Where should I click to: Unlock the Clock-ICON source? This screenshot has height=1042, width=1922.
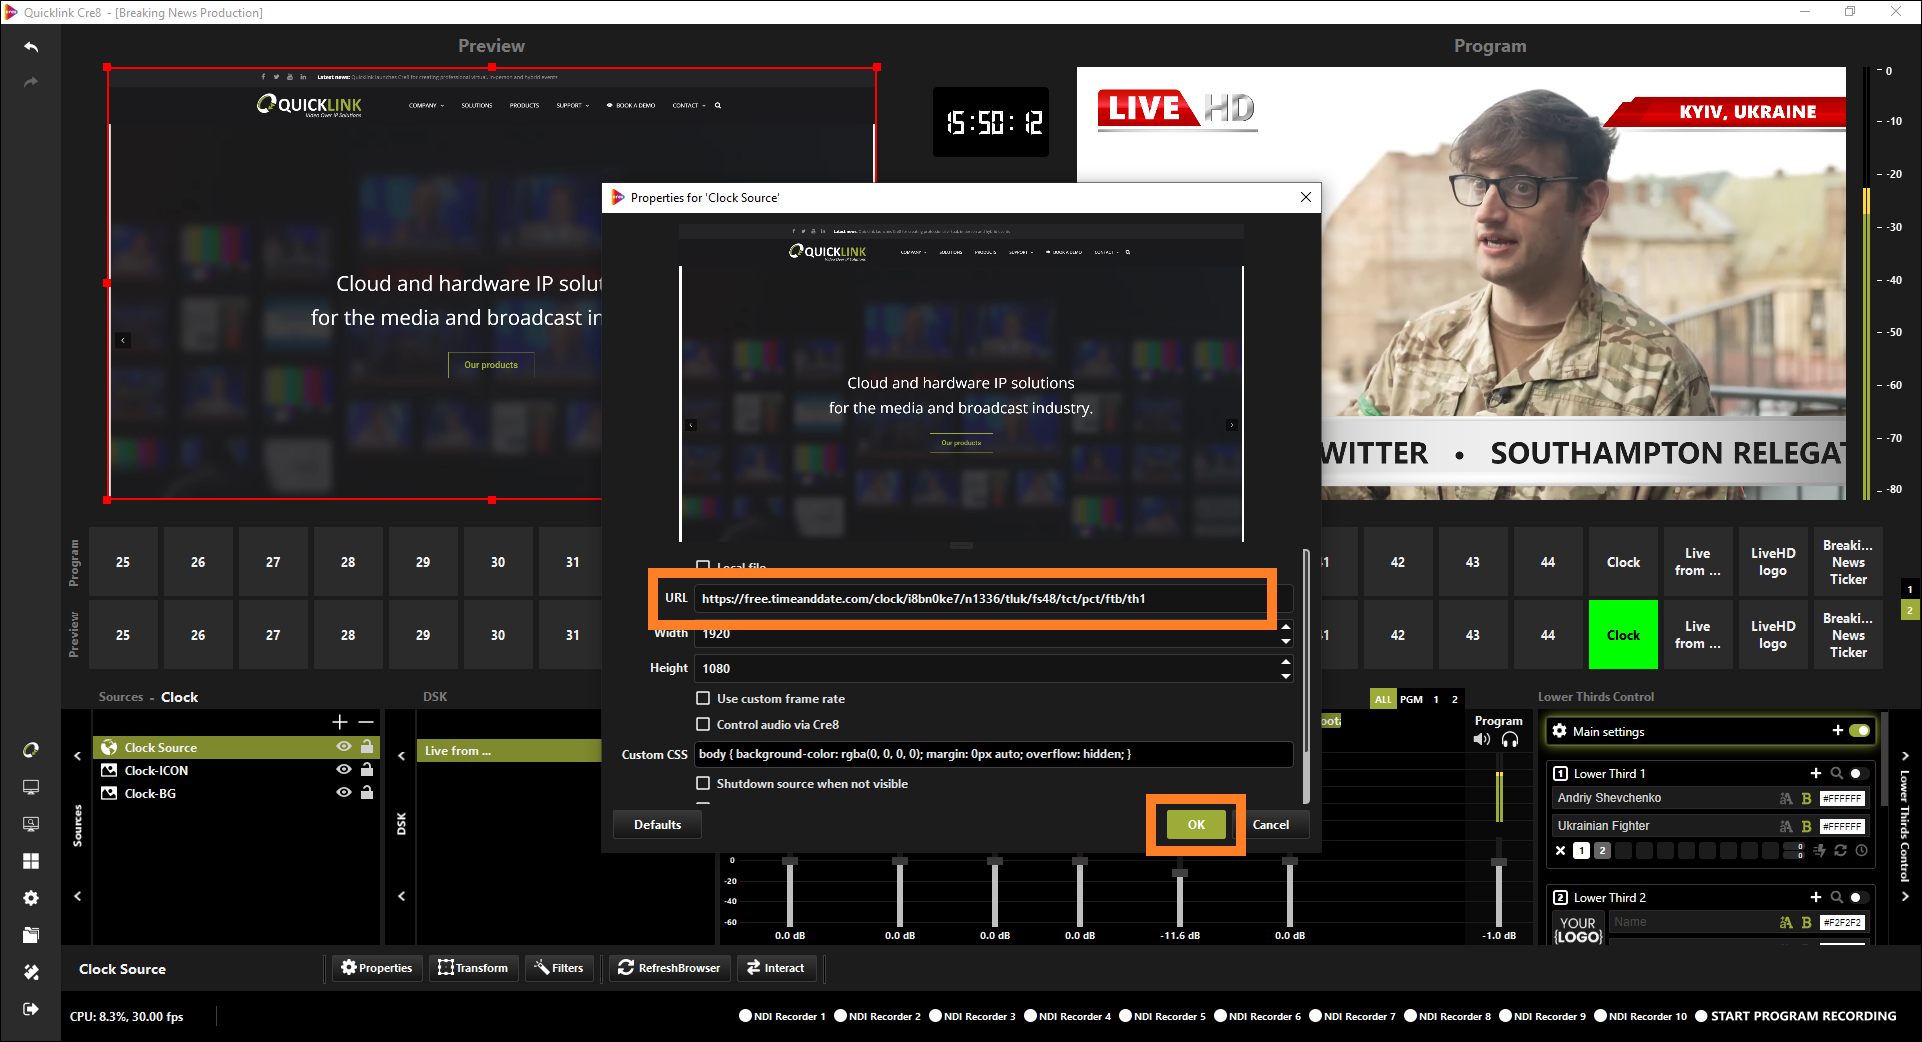coord(367,770)
